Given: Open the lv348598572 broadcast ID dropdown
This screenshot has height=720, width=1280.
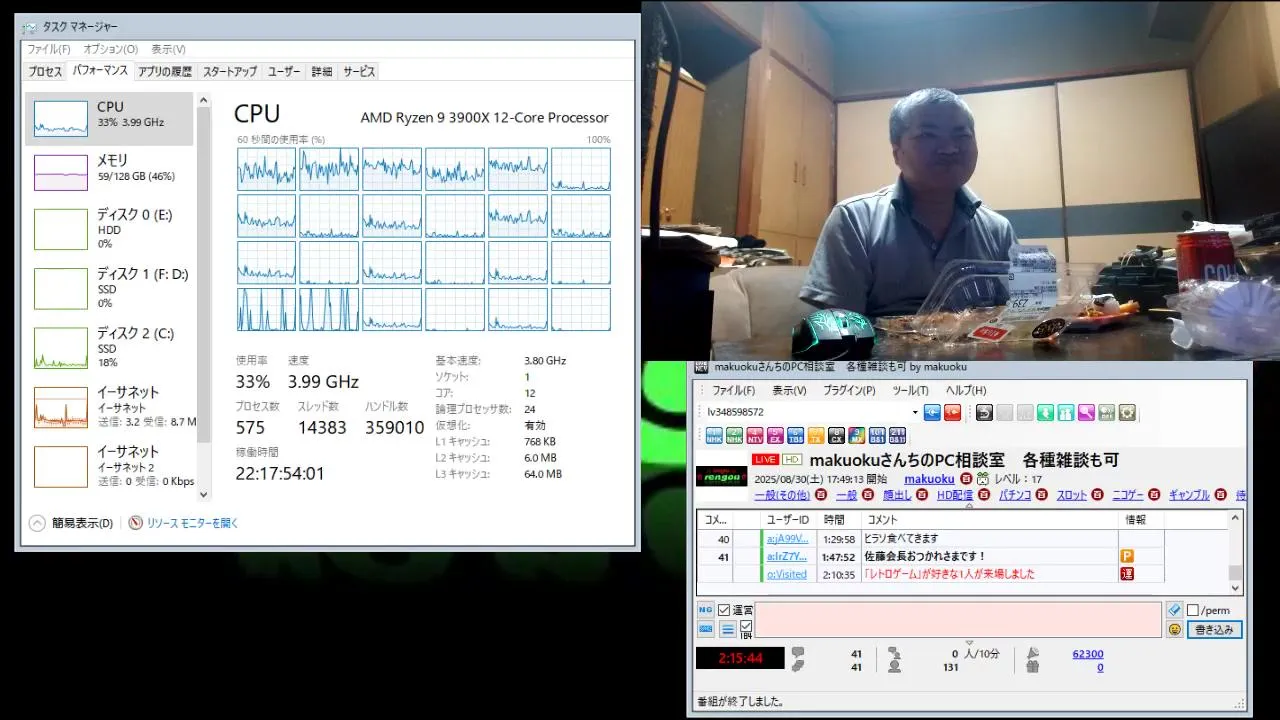Looking at the screenshot, I should coord(914,412).
